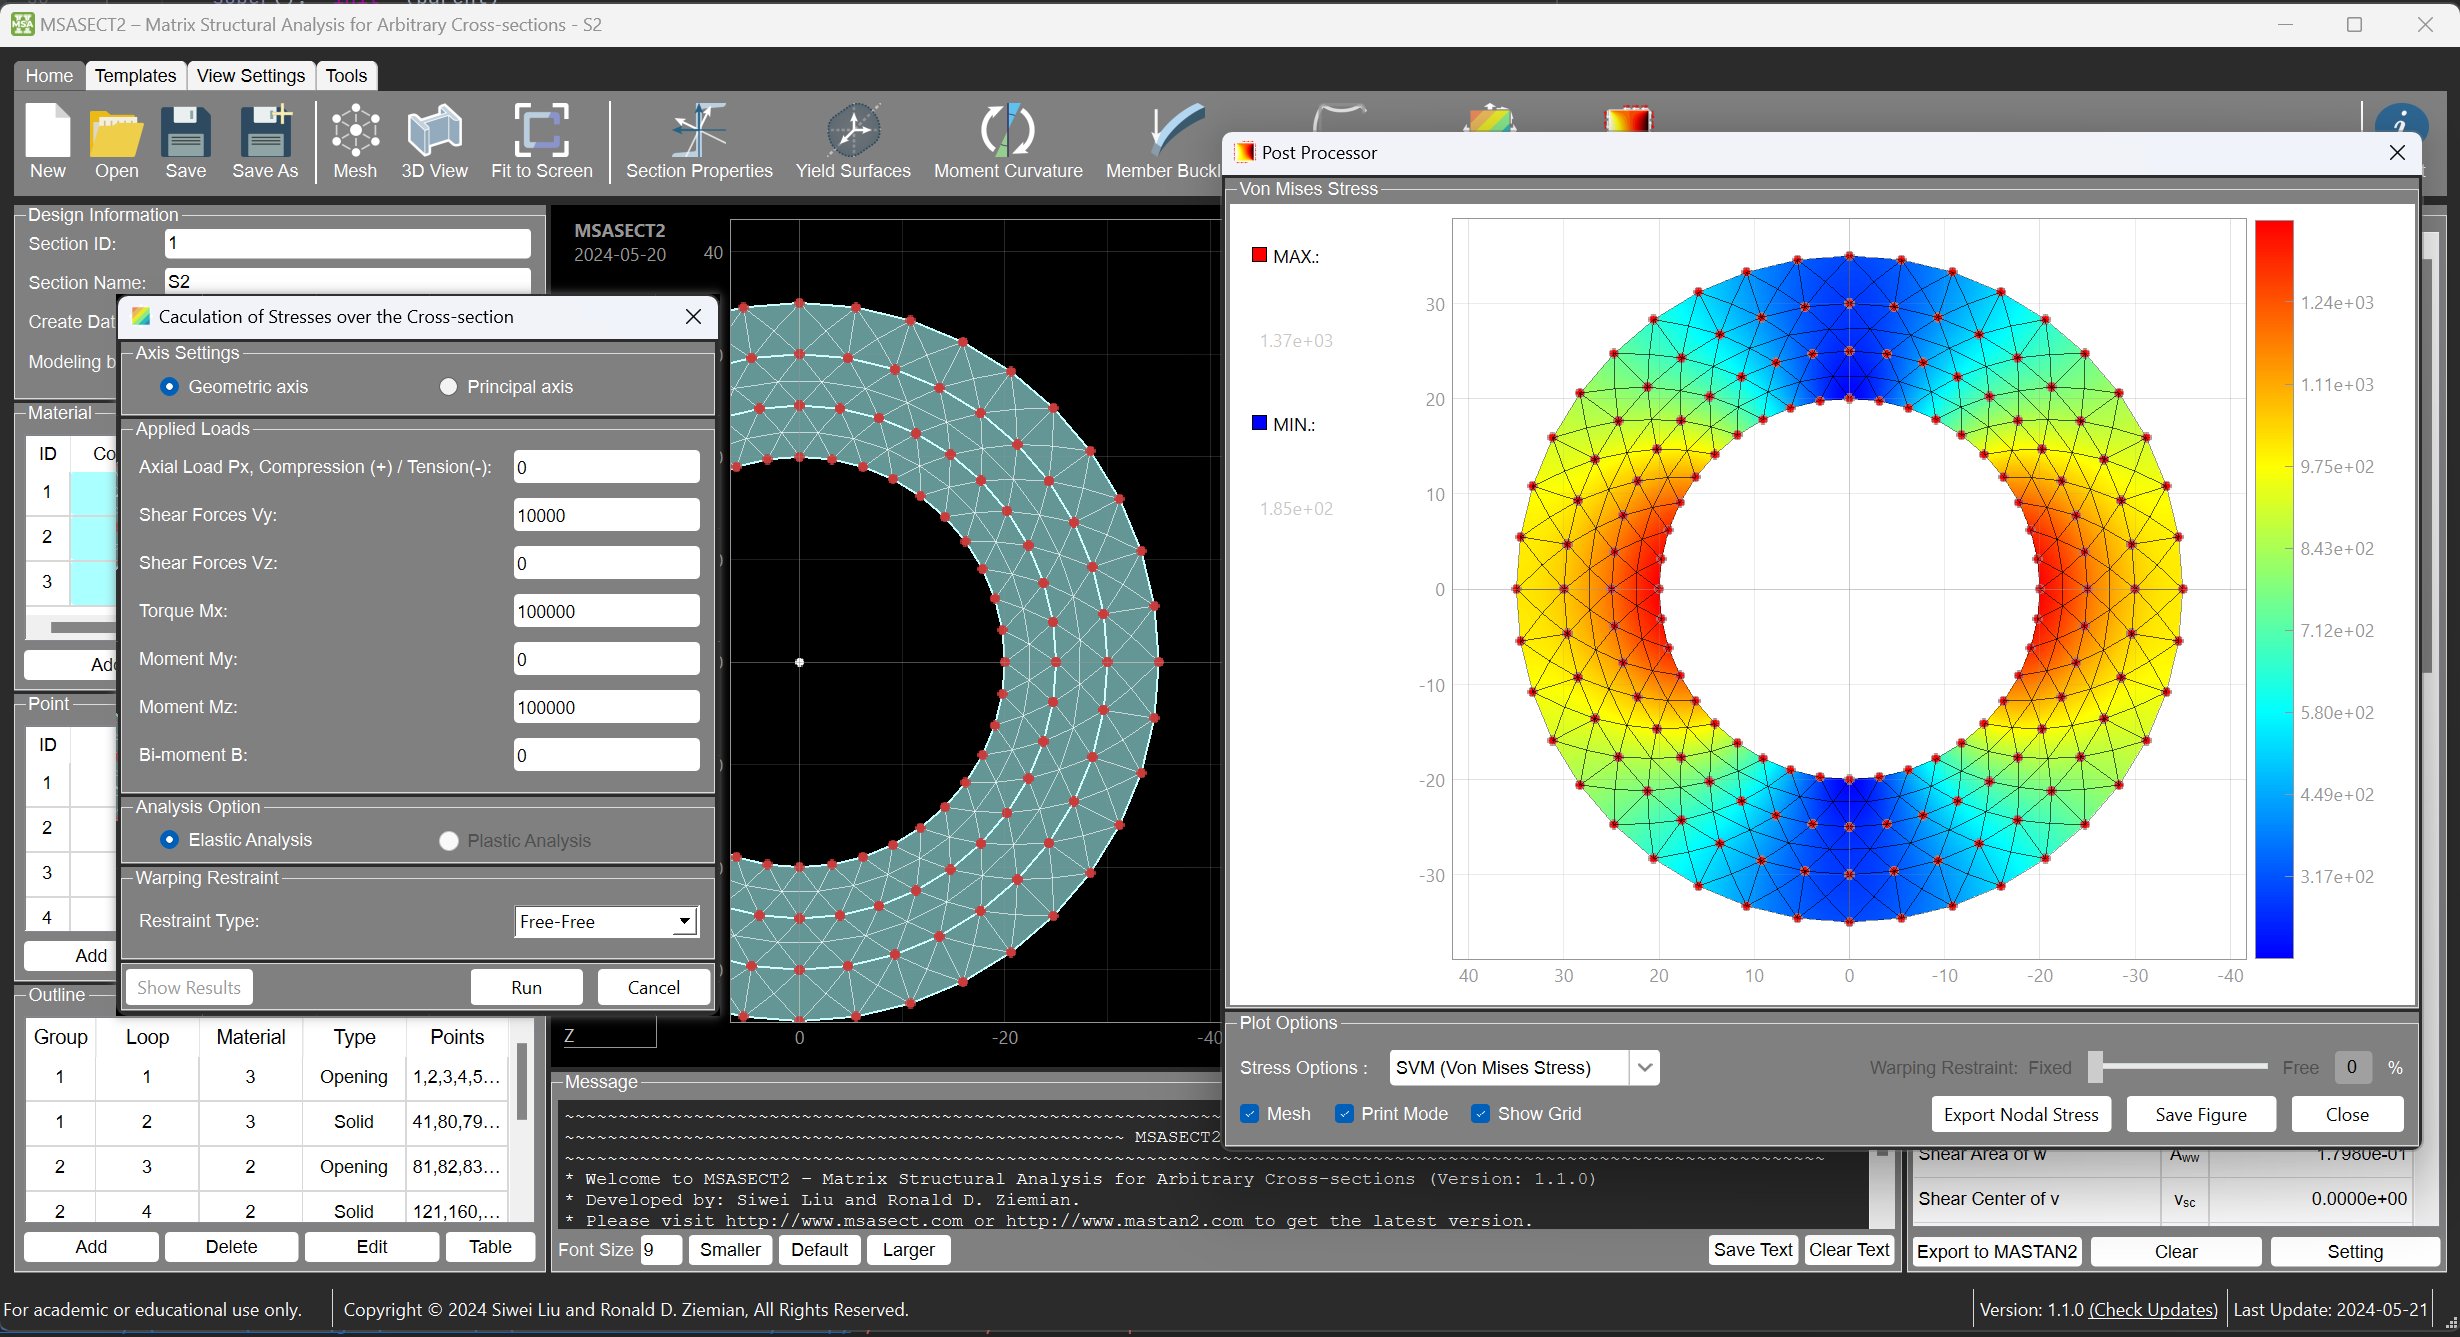The width and height of the screenshot is (2460, 1337).
Task: Switch to the Home tab
Action: pyautogui.click(x=49, y=75)
